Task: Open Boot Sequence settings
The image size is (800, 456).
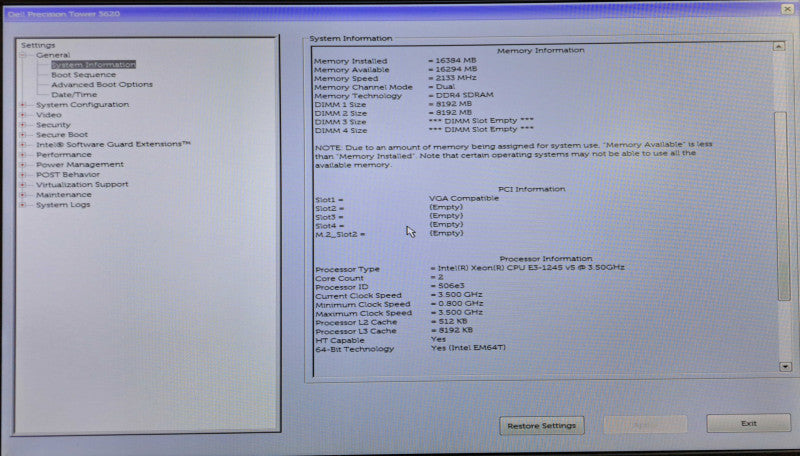Action: [84, 74]
